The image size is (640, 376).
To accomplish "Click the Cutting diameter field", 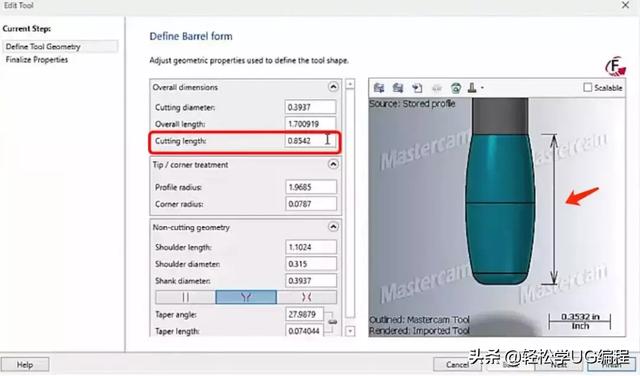I will pos(310,107).
